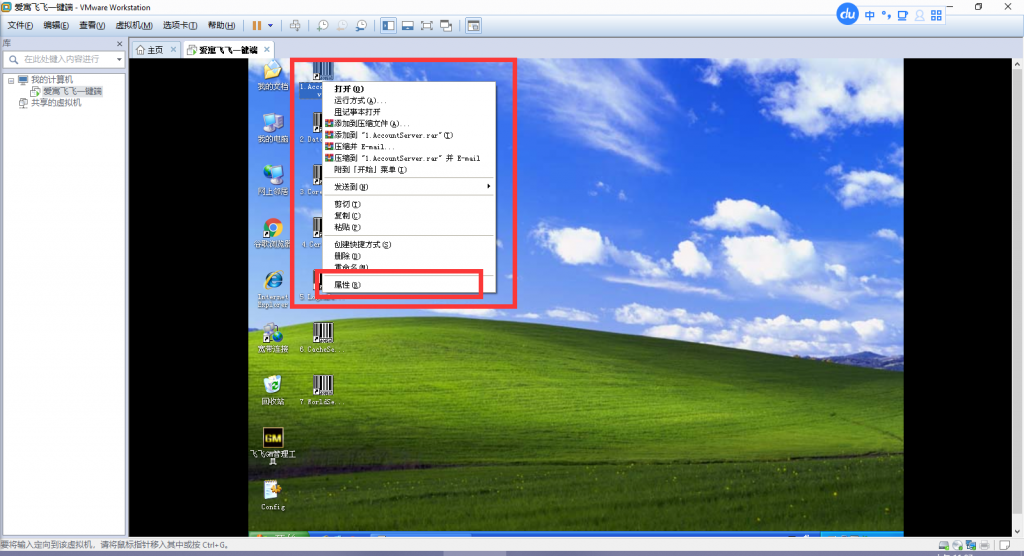Screen dimensions: 1024x556
Task: Open the 文件(F) menu
Action: (20, 25)
